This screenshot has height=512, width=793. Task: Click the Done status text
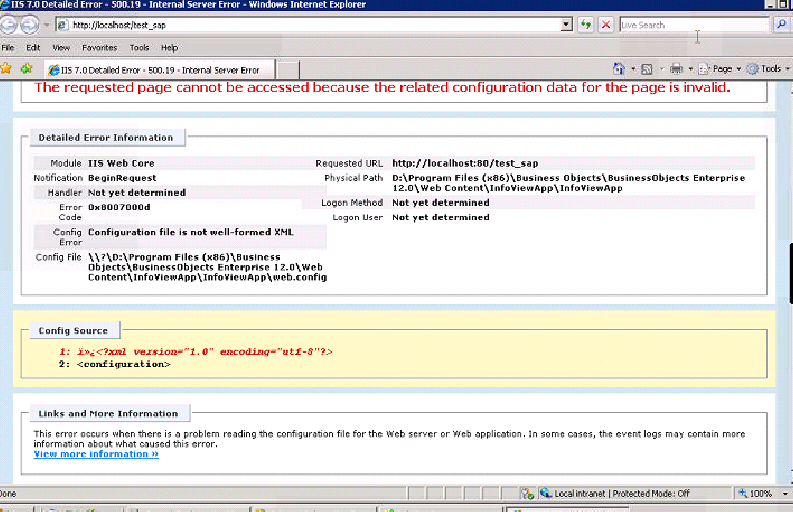coord(8,493)
